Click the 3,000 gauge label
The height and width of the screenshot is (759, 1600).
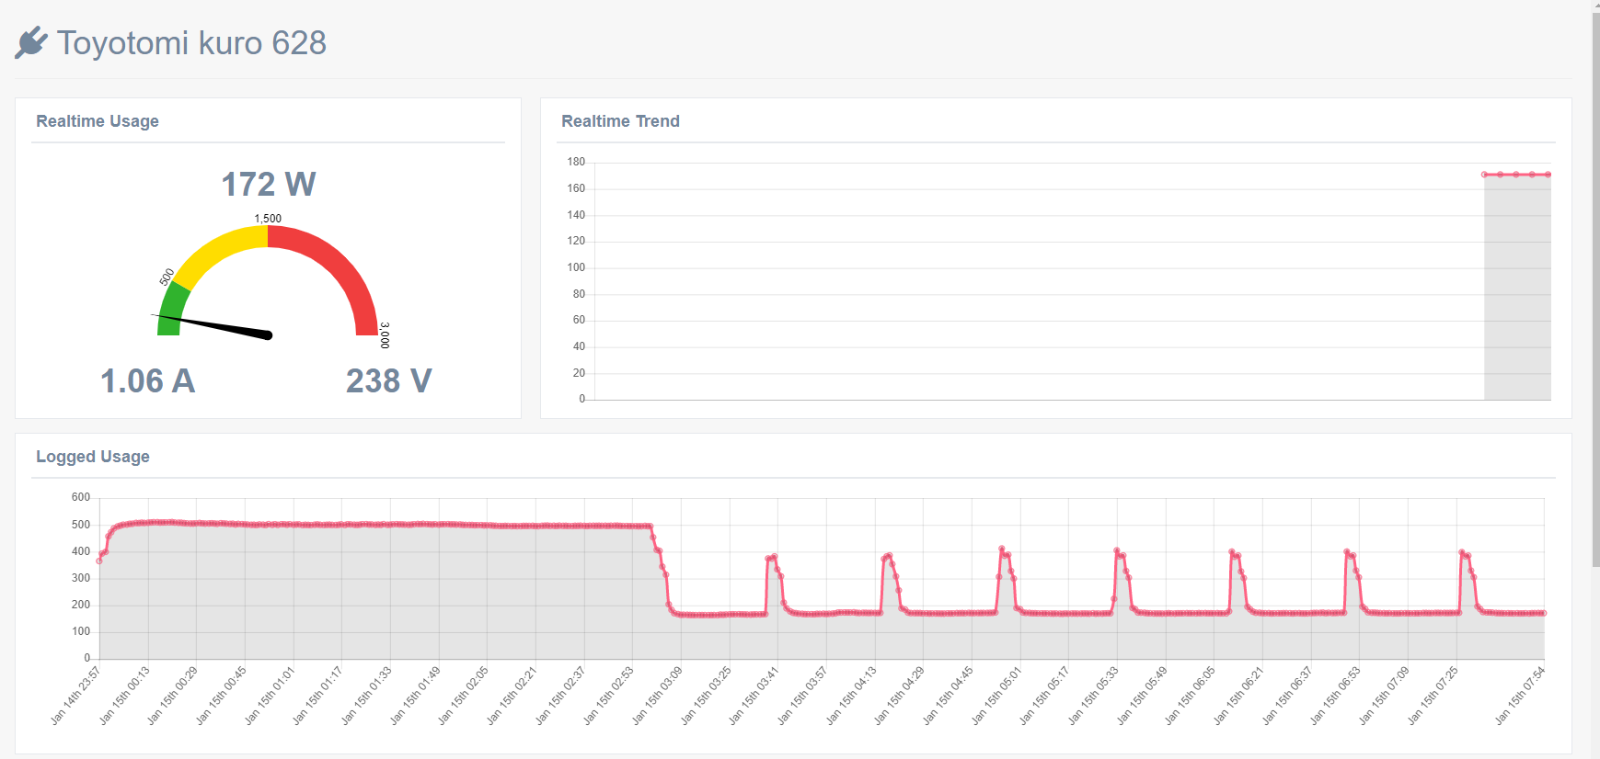coord(384,335)
